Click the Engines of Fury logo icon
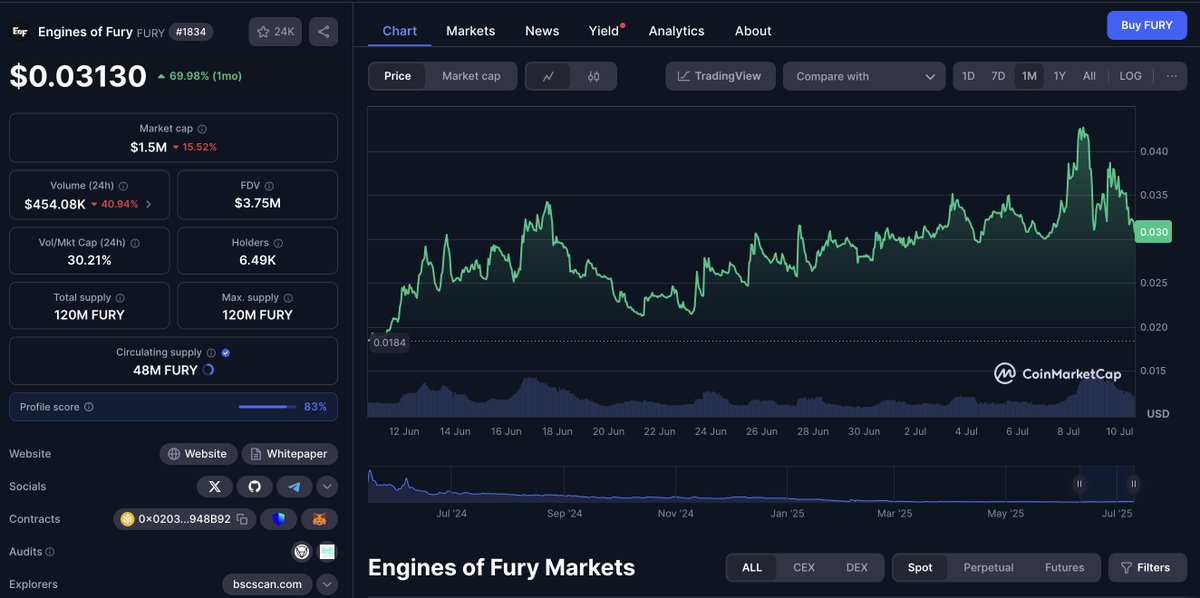This screenshot has width=1200, height=598. (x=19, y=32)
